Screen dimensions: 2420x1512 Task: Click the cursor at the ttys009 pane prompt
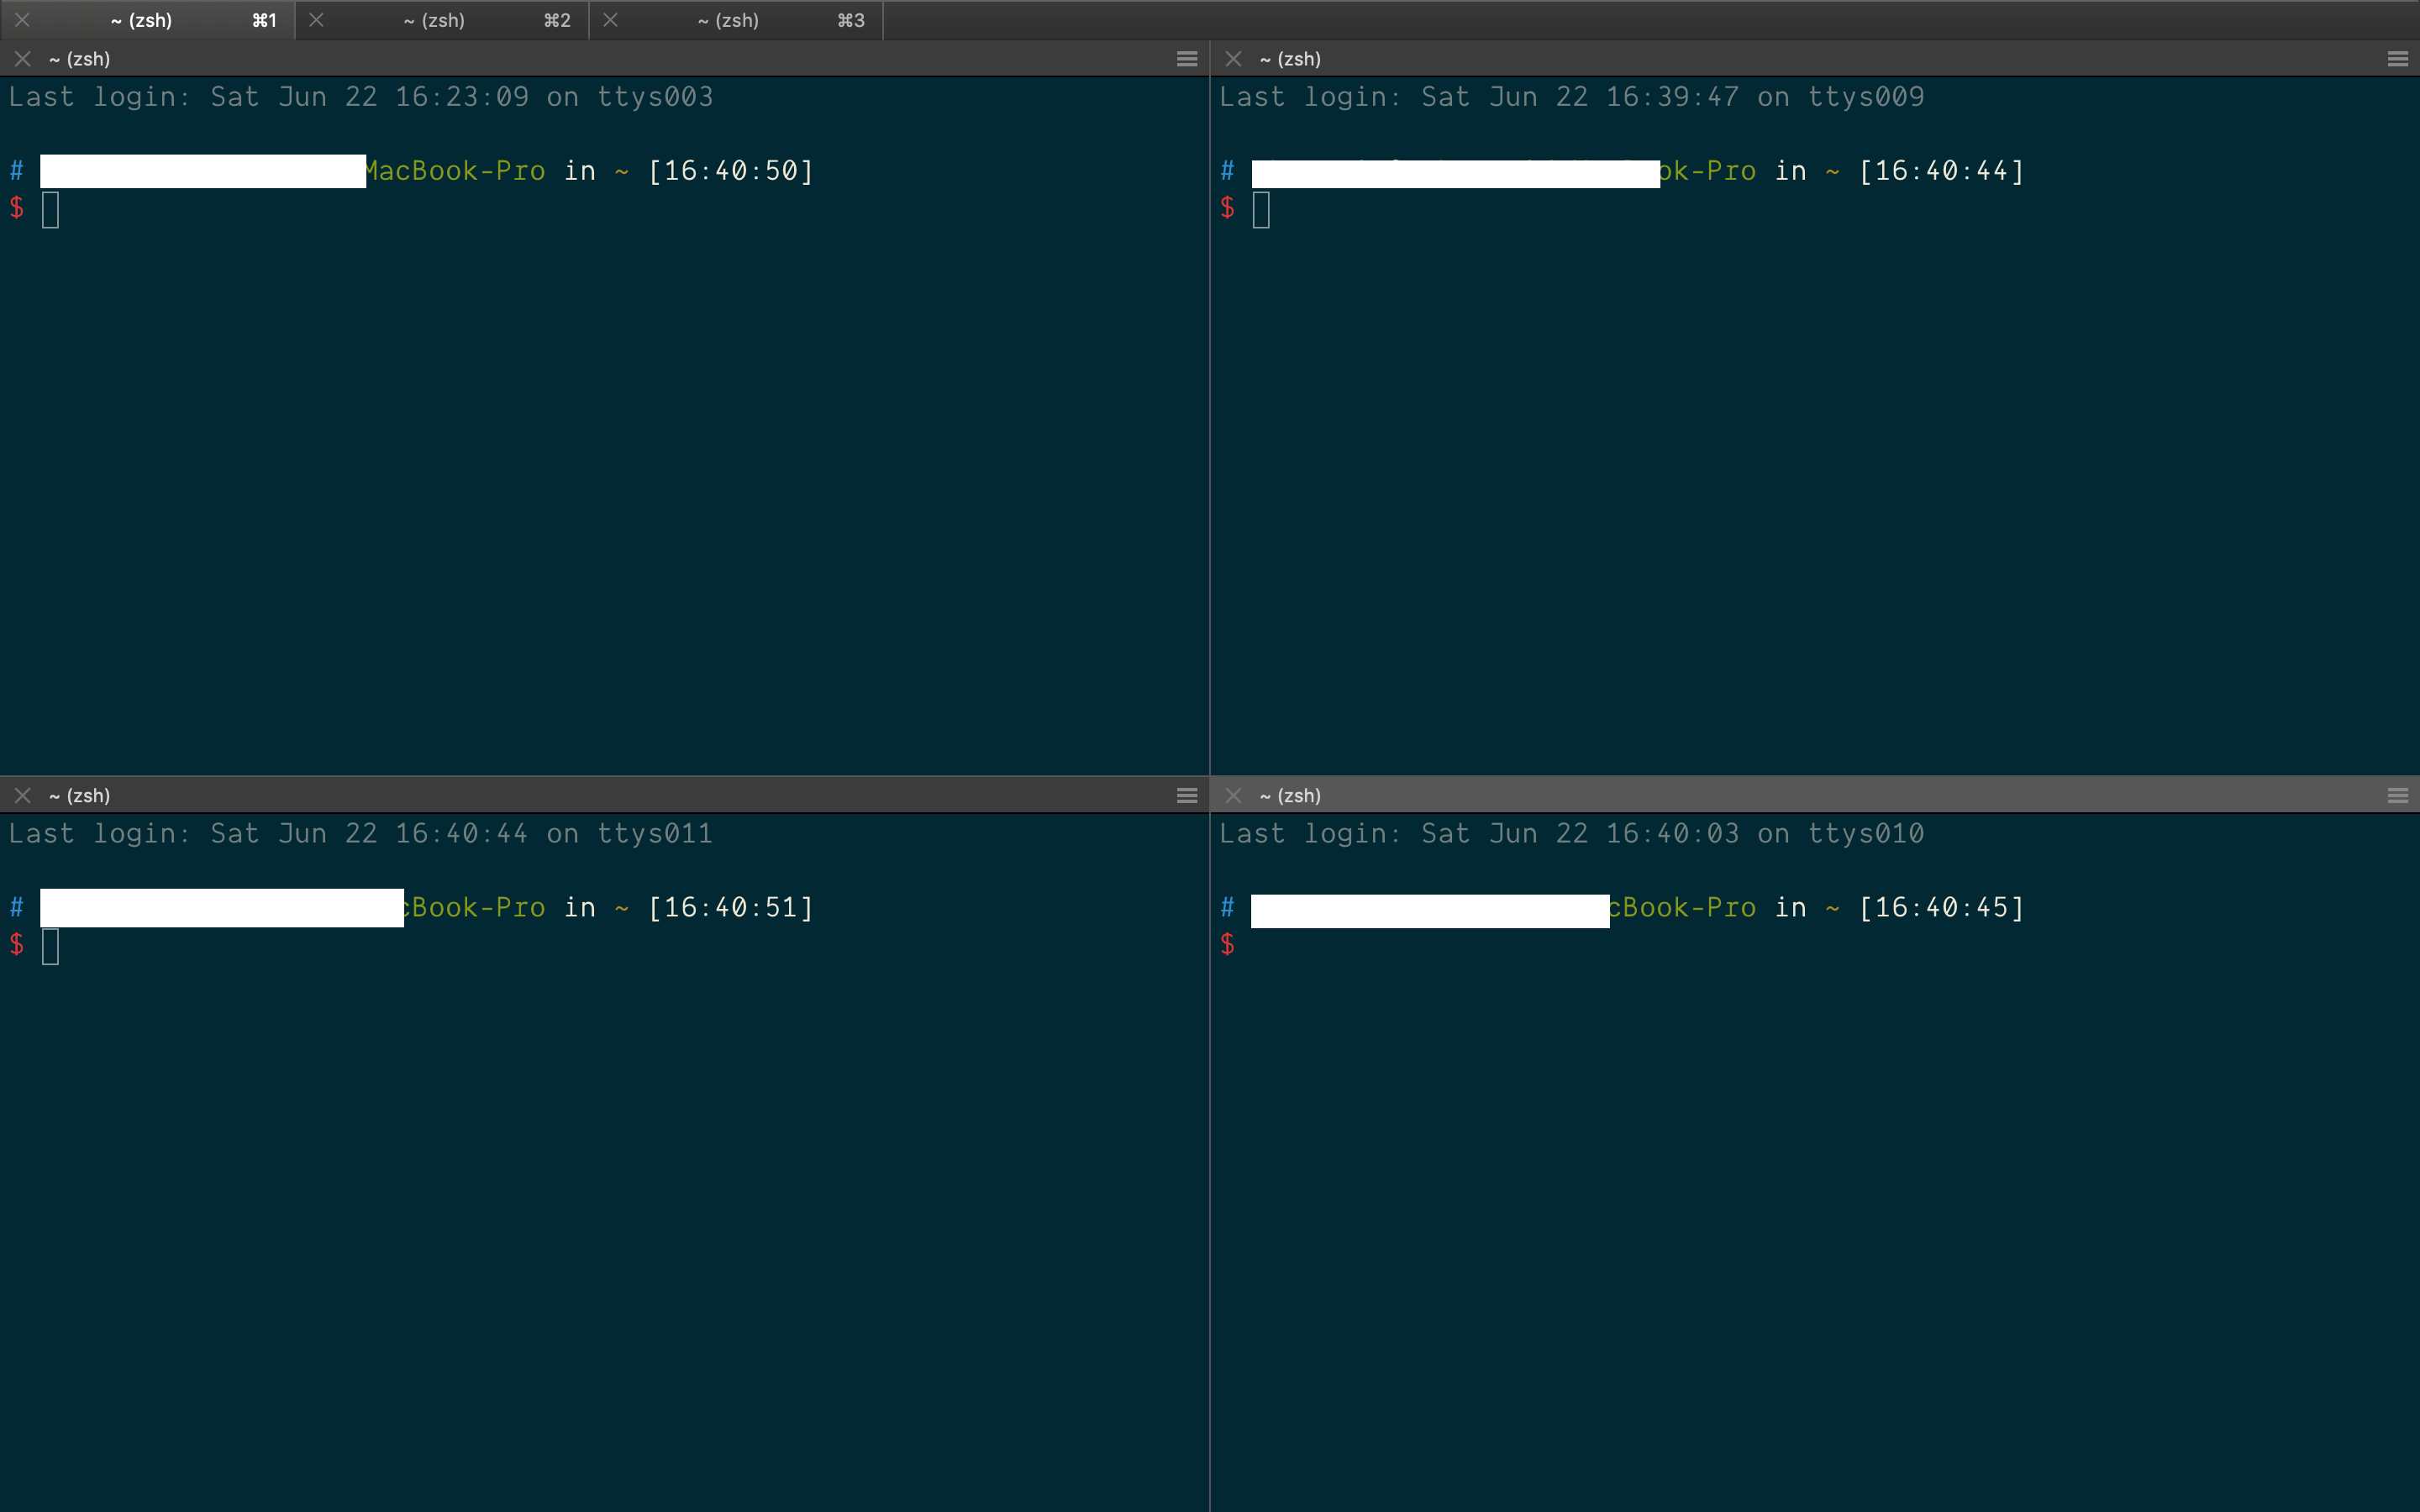point(1261,209)
